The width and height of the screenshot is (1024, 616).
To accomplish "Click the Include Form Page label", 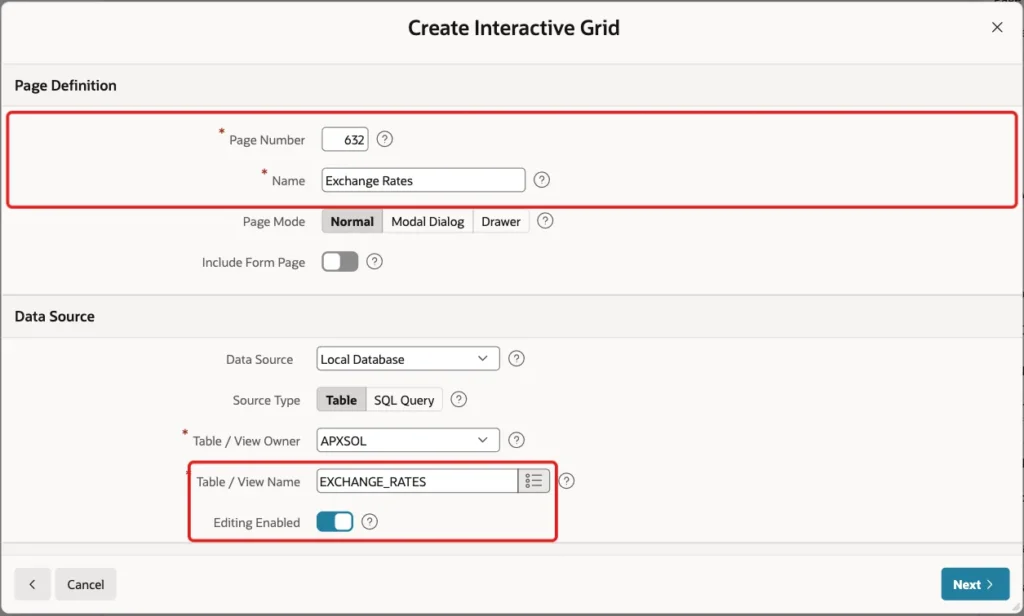I will tap(253, 262).
